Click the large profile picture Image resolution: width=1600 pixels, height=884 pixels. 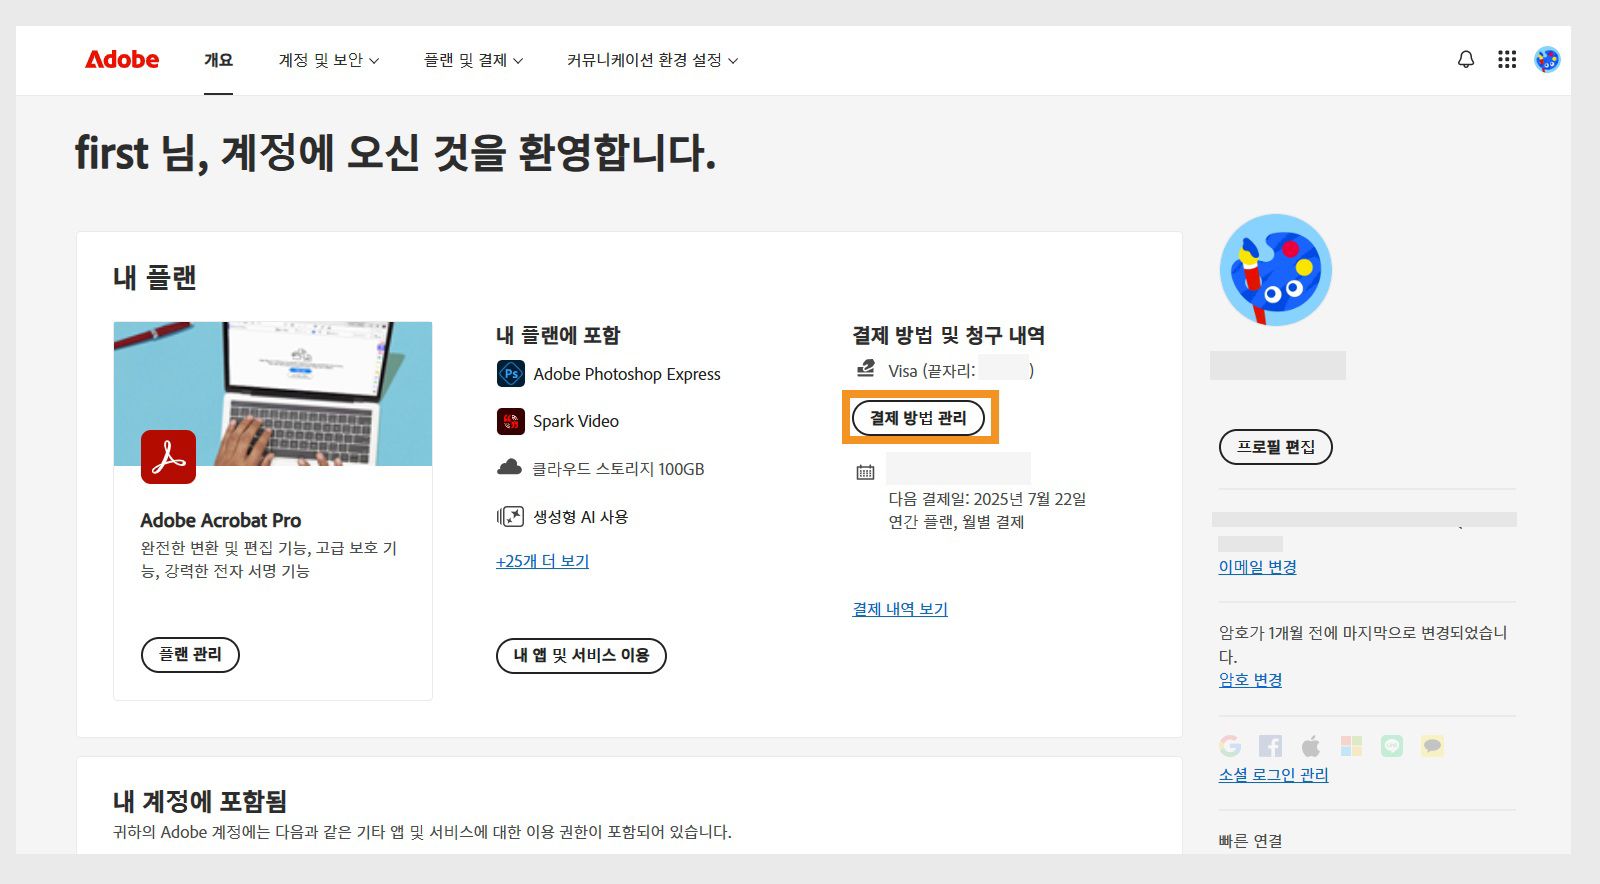click(x=1276, y=270)
